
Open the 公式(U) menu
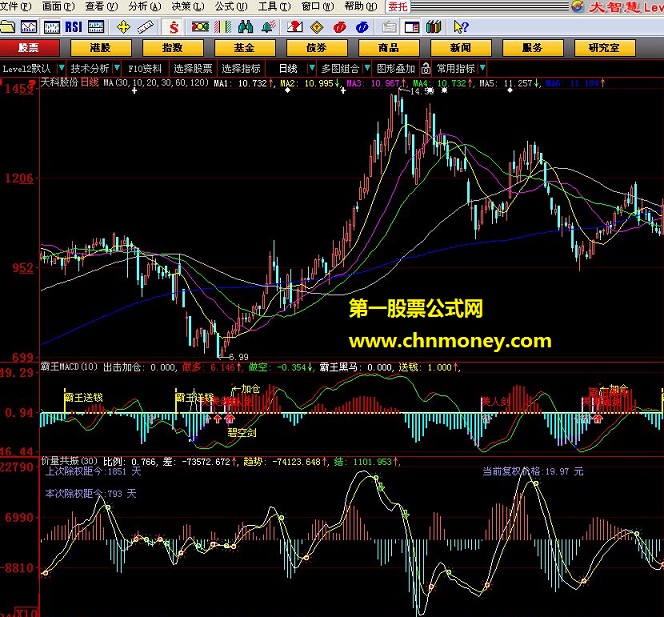pyautogui.click(x=231, y=6)
